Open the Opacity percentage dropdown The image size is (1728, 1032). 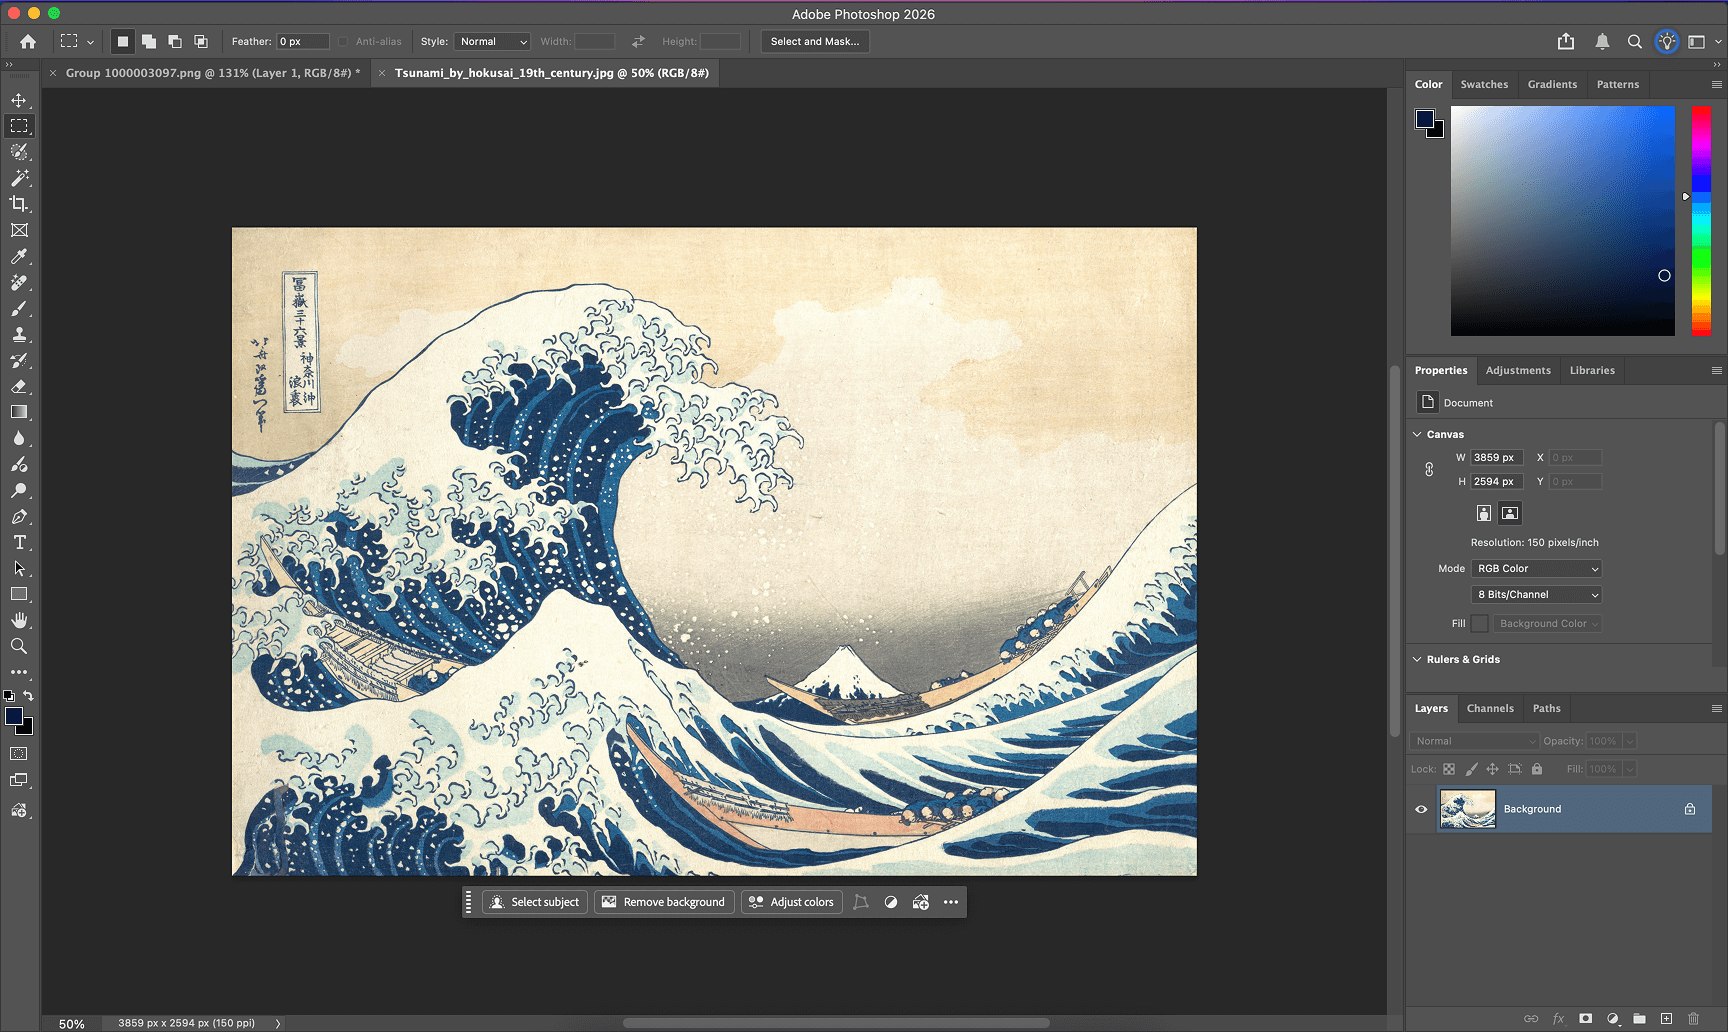coord(1630,740)
